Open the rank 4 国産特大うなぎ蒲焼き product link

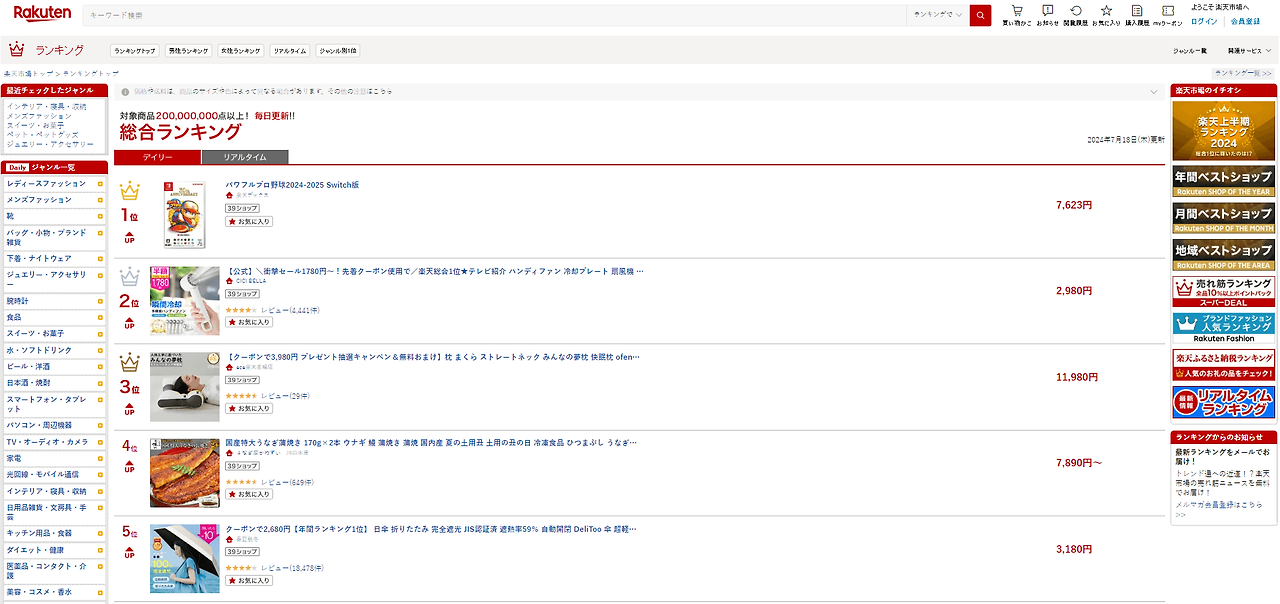(431, 443)
